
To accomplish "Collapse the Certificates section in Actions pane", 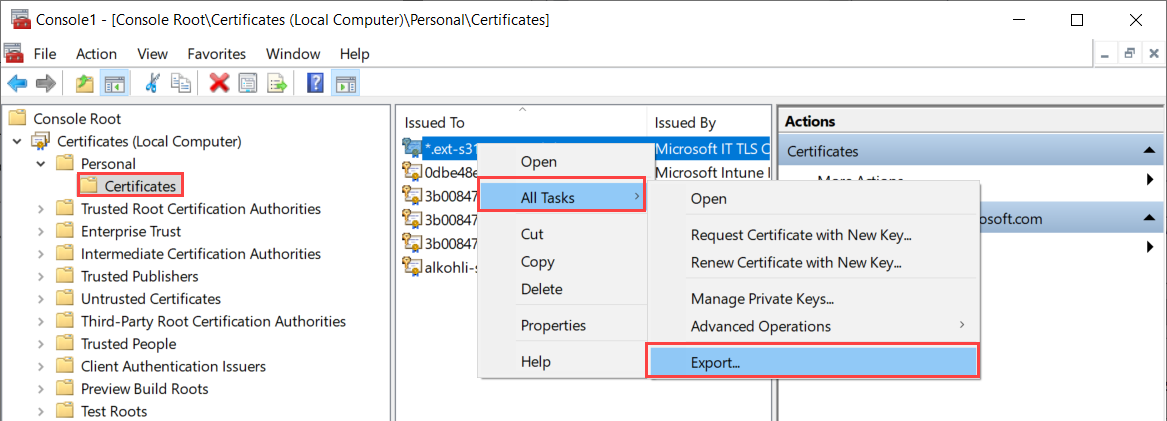I will (x=1149, y=151).
